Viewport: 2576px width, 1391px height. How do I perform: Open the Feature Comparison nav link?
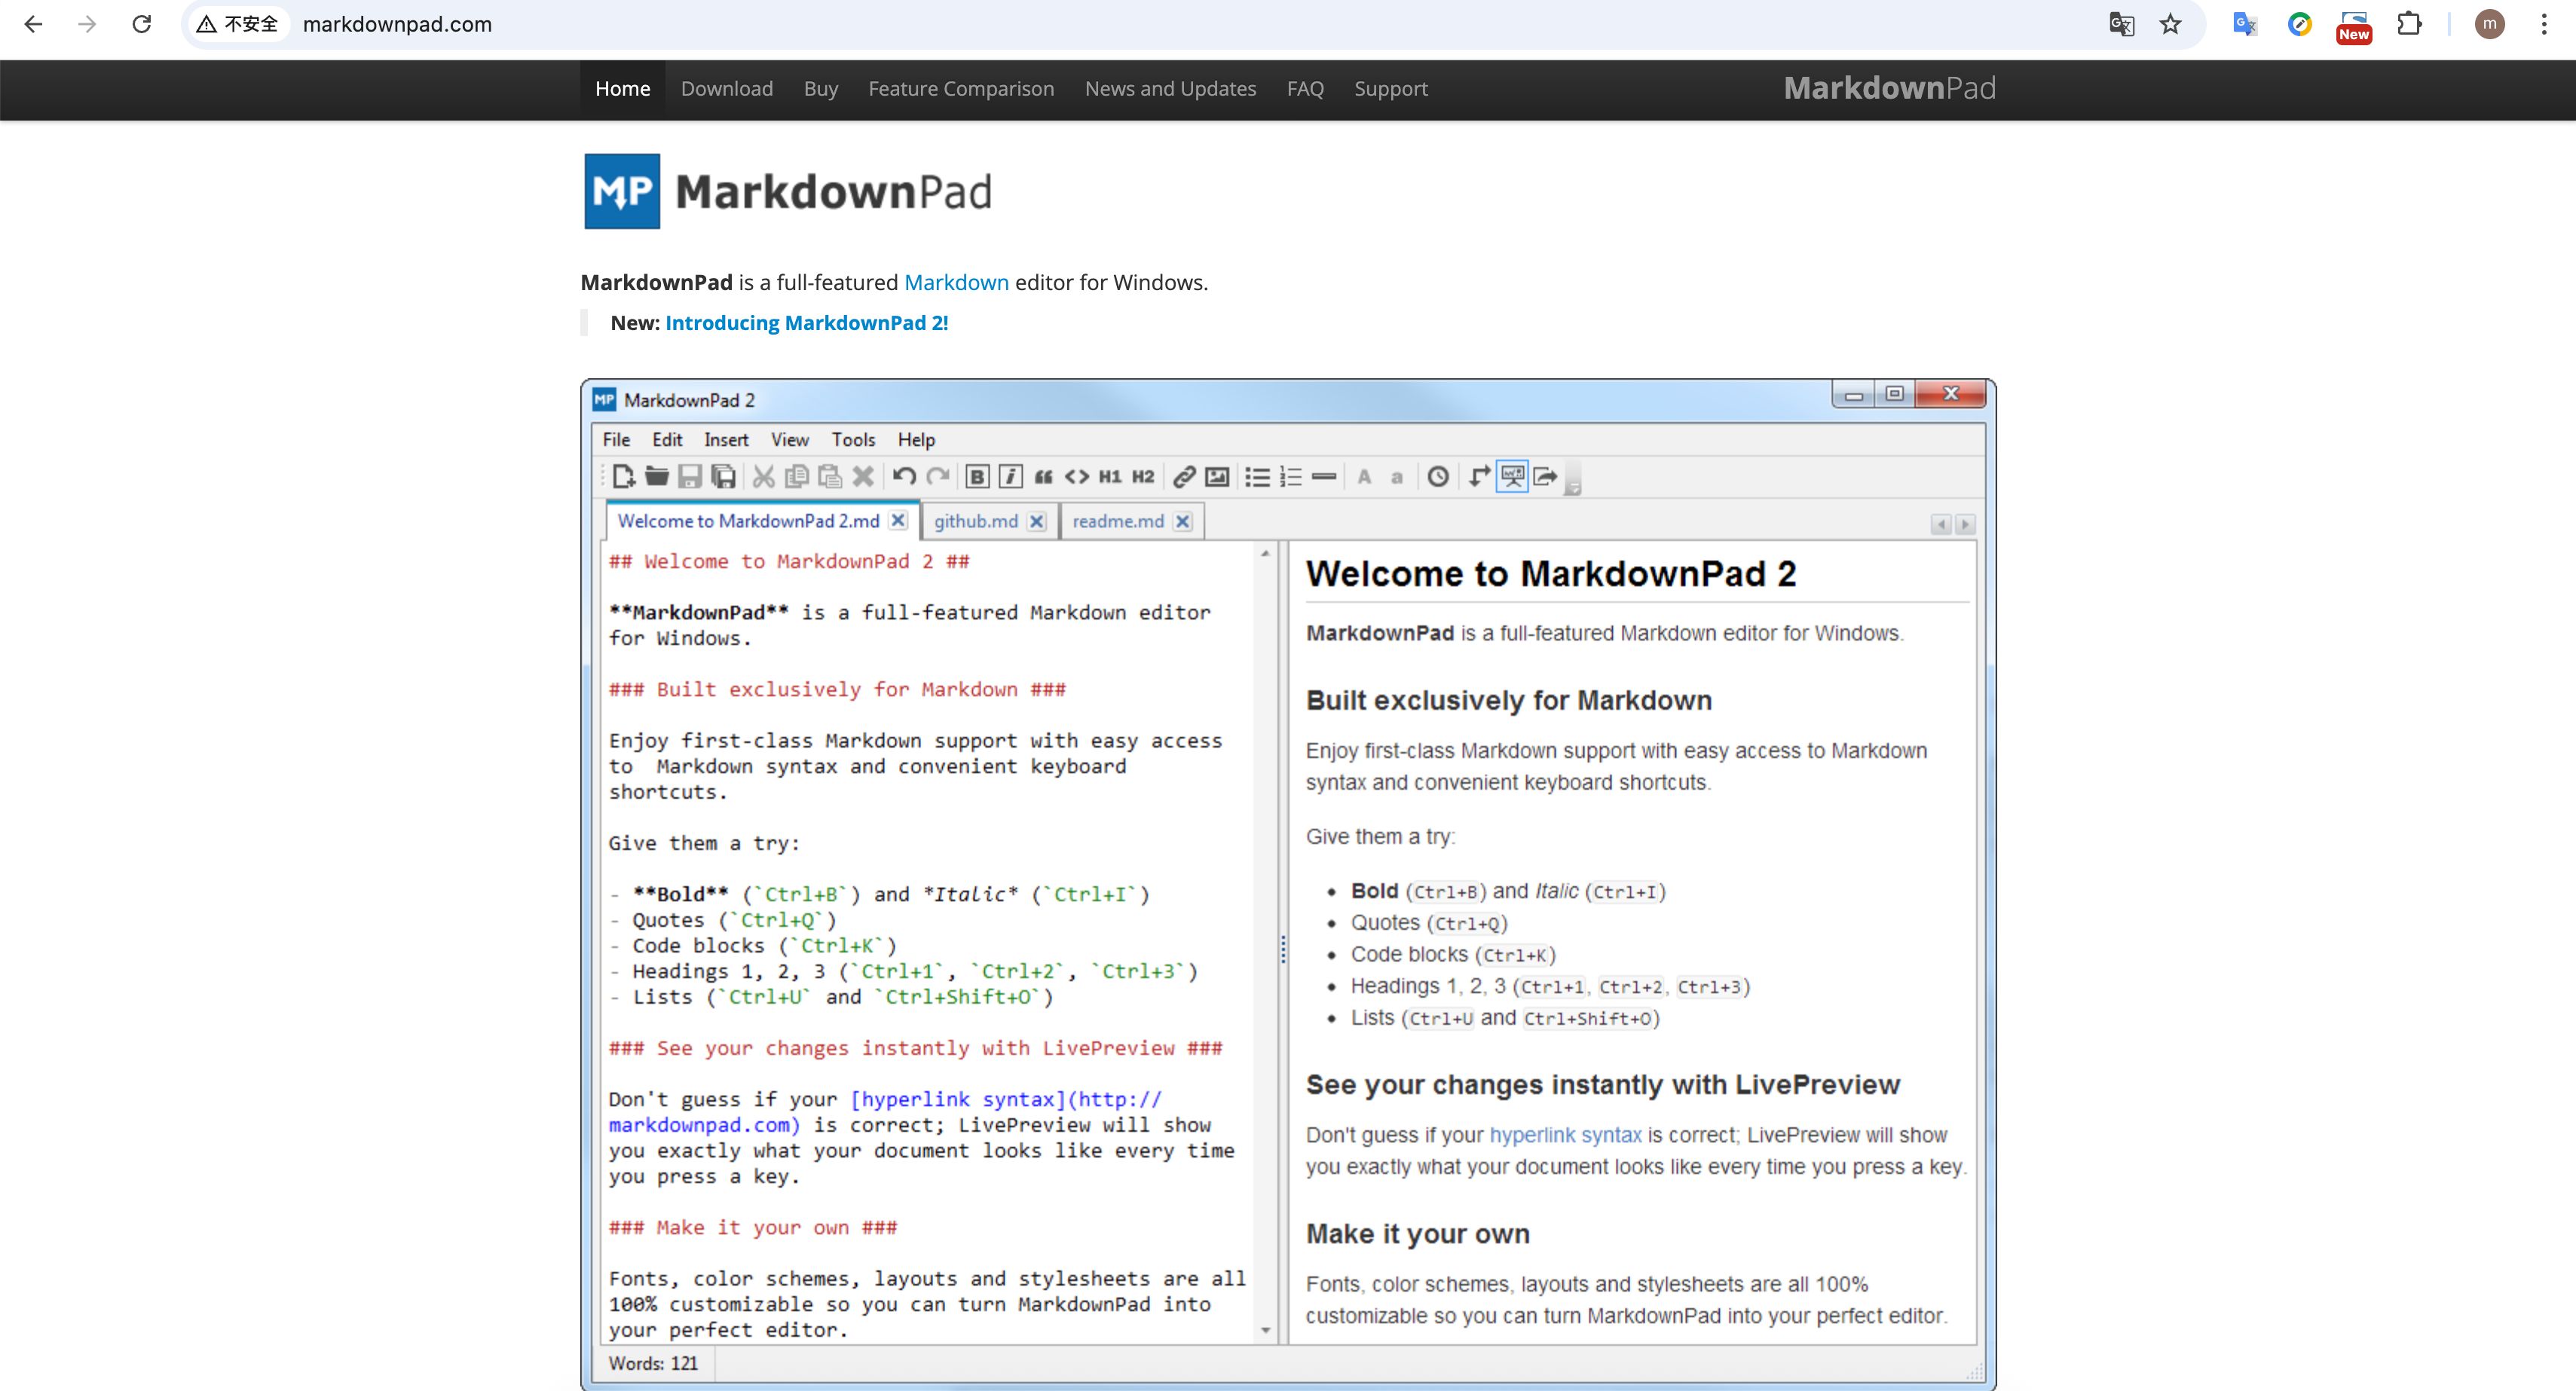click(960, 89)
